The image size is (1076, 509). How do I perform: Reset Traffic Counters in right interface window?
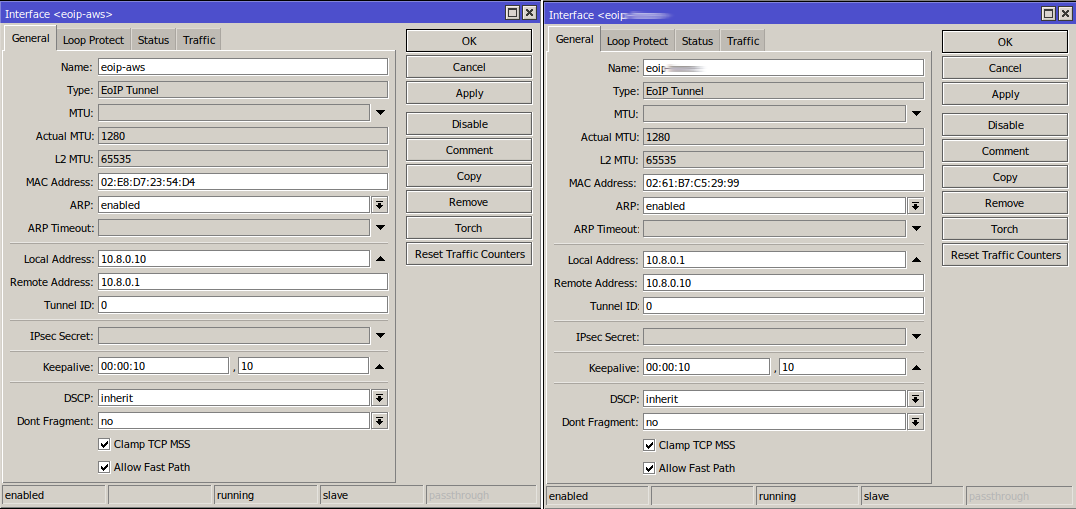point(1005,255)
